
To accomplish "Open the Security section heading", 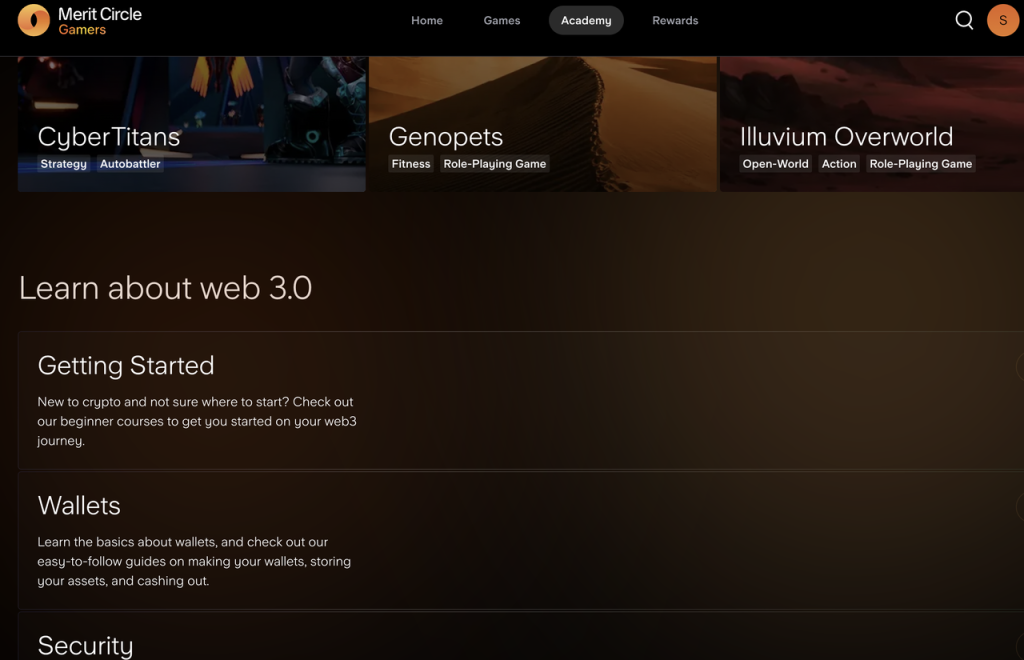I will point(86,646).
